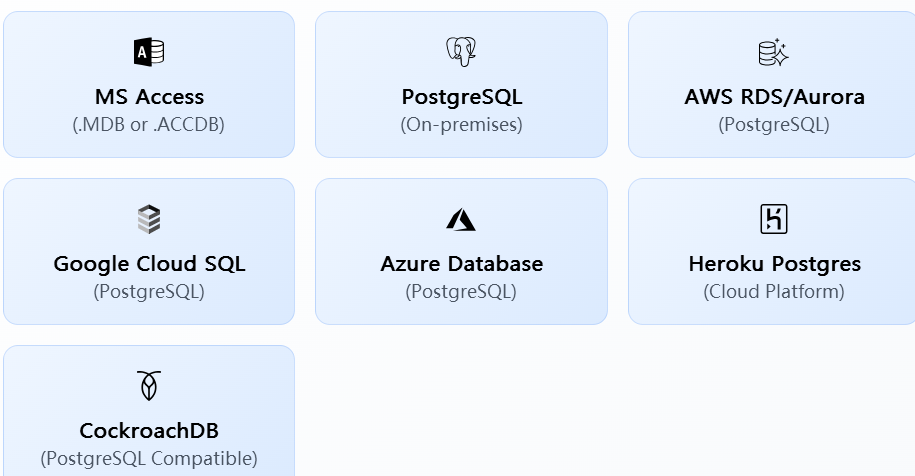Click the (Cloud Platform) subtitle text
This screenshot has width=915, height=476.
pyautogui.click(x=774, y=292)
